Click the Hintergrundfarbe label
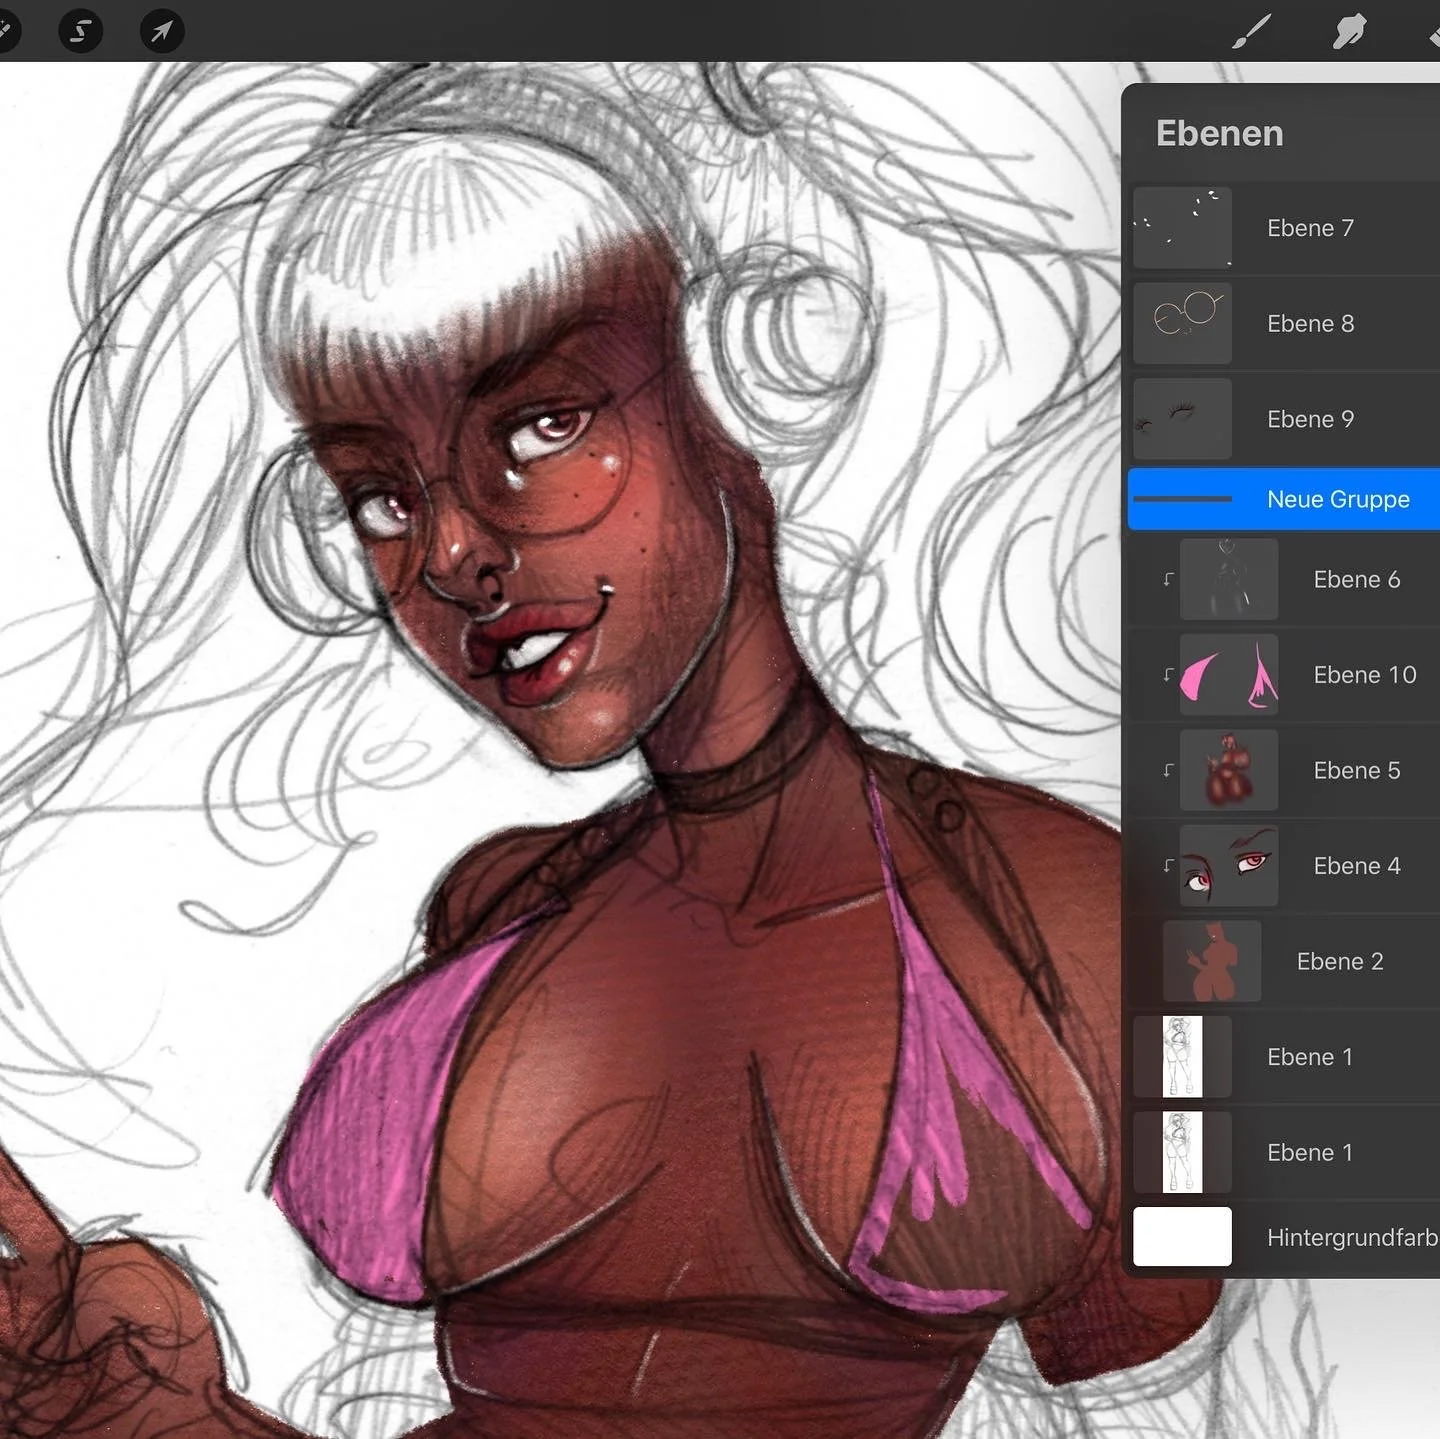The width and height of the screenshot is (1440, 1439). click(1353, 1238)
